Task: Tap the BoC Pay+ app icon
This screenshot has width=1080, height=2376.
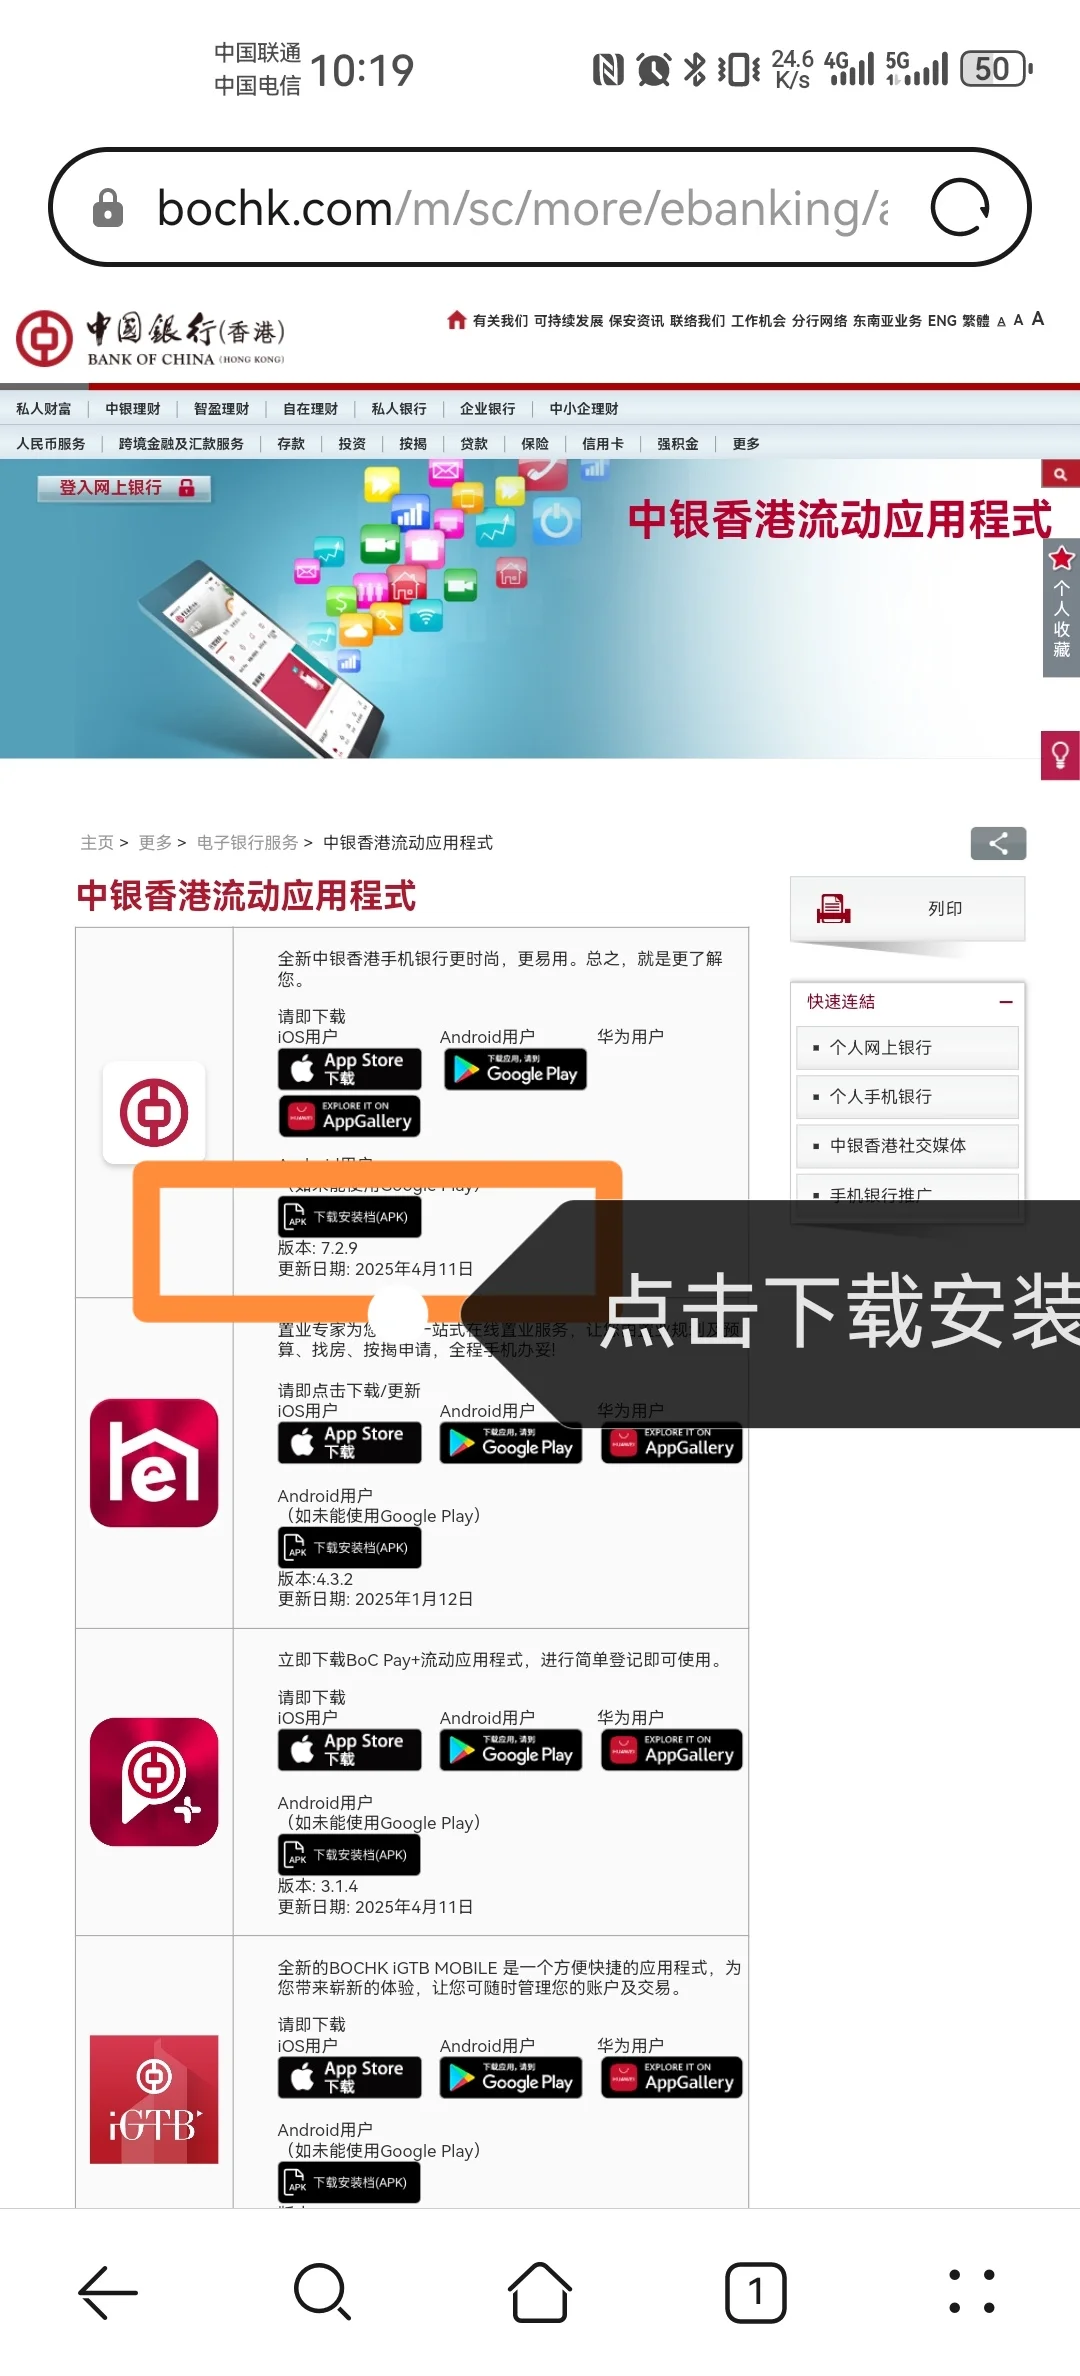Action: pyautogui.click(x=154, y=1782)
